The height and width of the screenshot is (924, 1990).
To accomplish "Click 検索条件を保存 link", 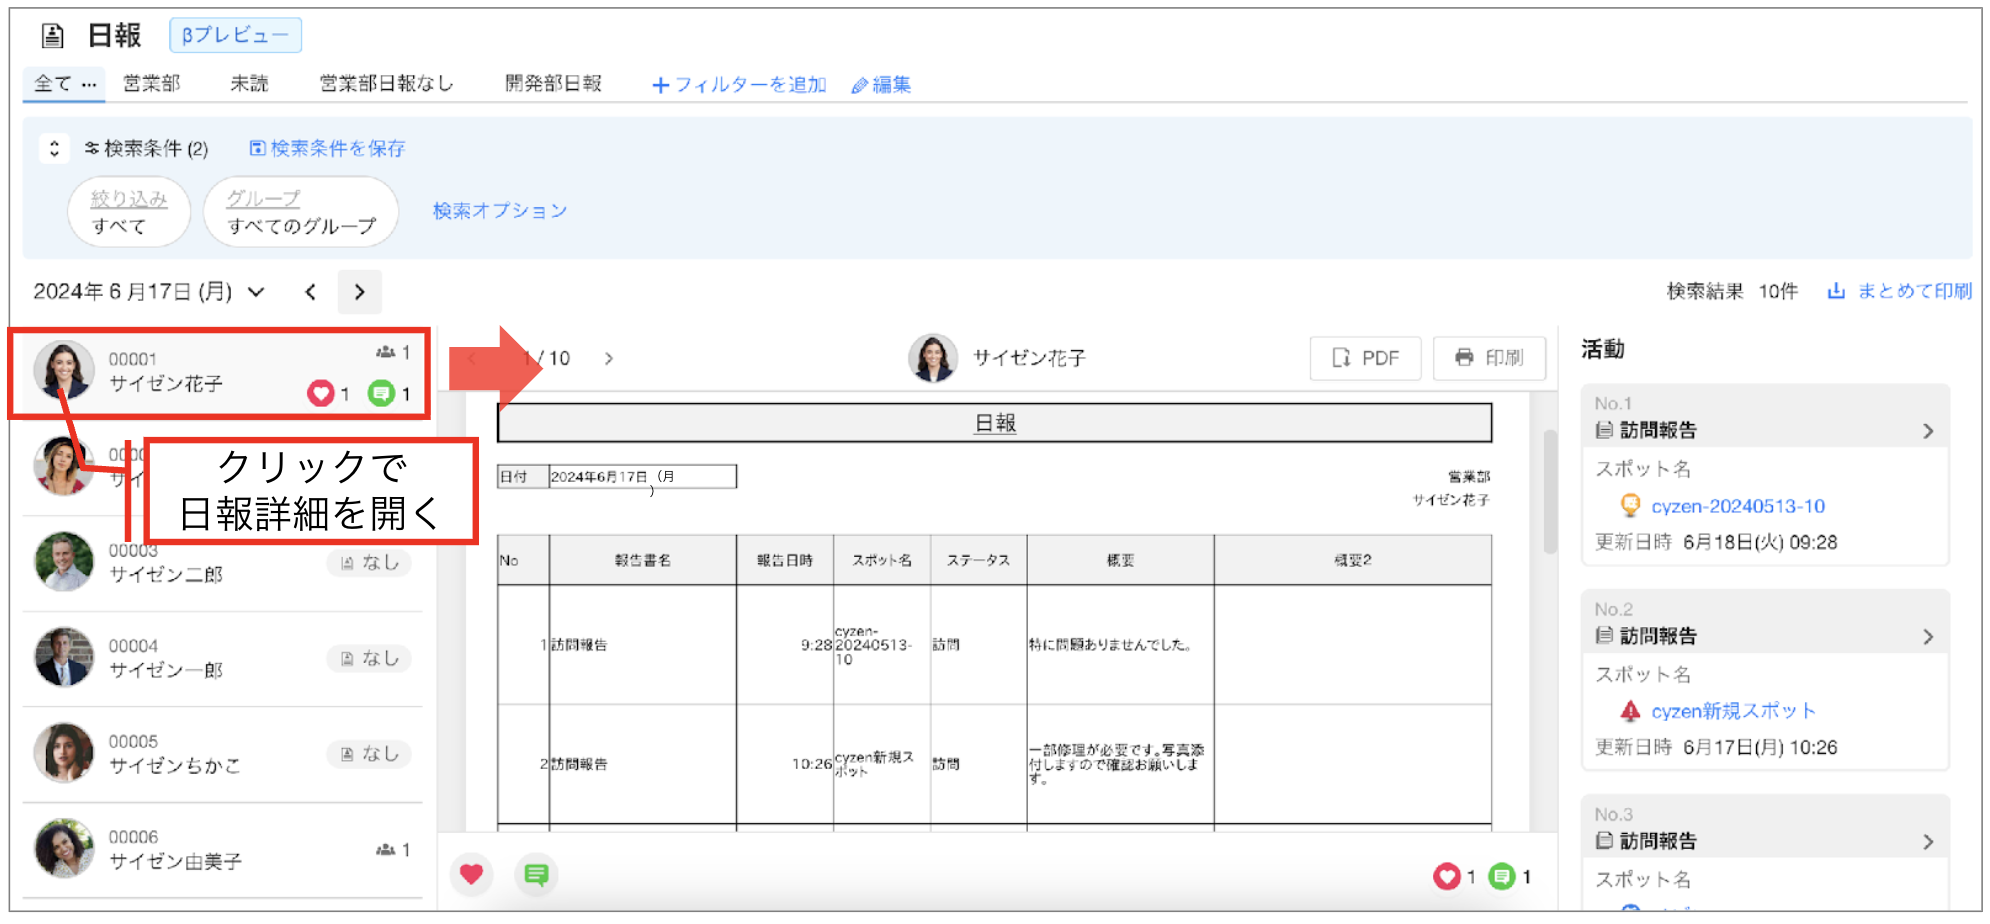I will click(x=327, y=148).
